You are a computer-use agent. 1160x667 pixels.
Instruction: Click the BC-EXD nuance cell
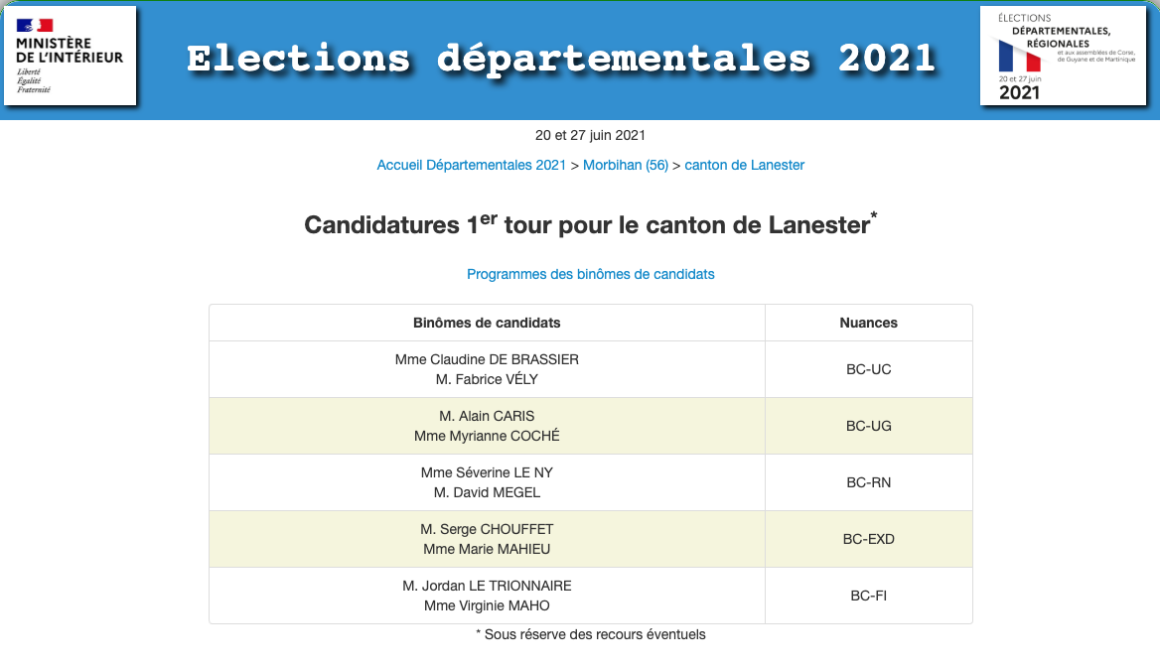pyautogui.click(x=868, y=539)
